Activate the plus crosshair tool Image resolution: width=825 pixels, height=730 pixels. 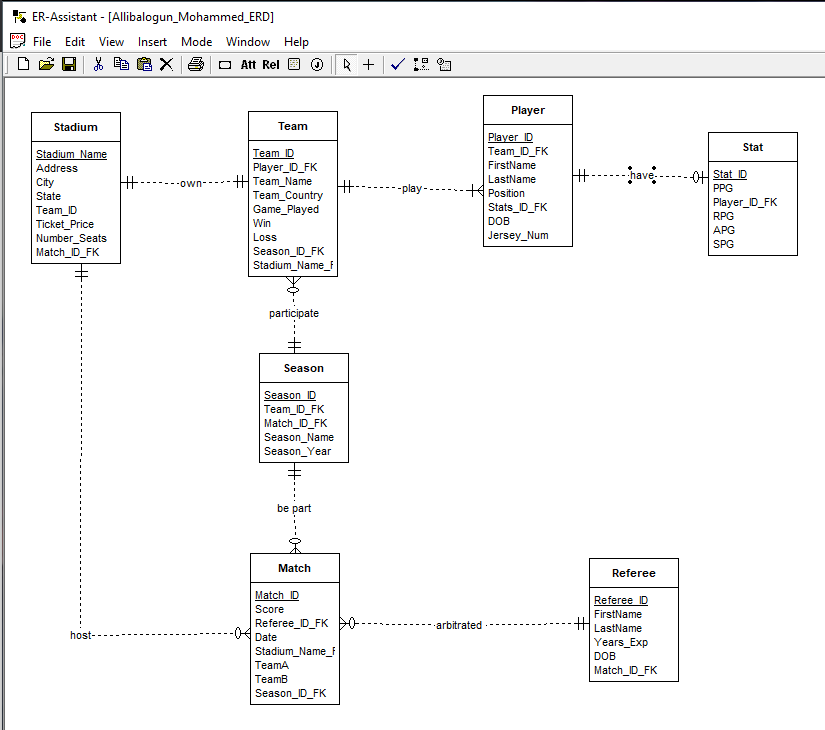click(369, 64)
